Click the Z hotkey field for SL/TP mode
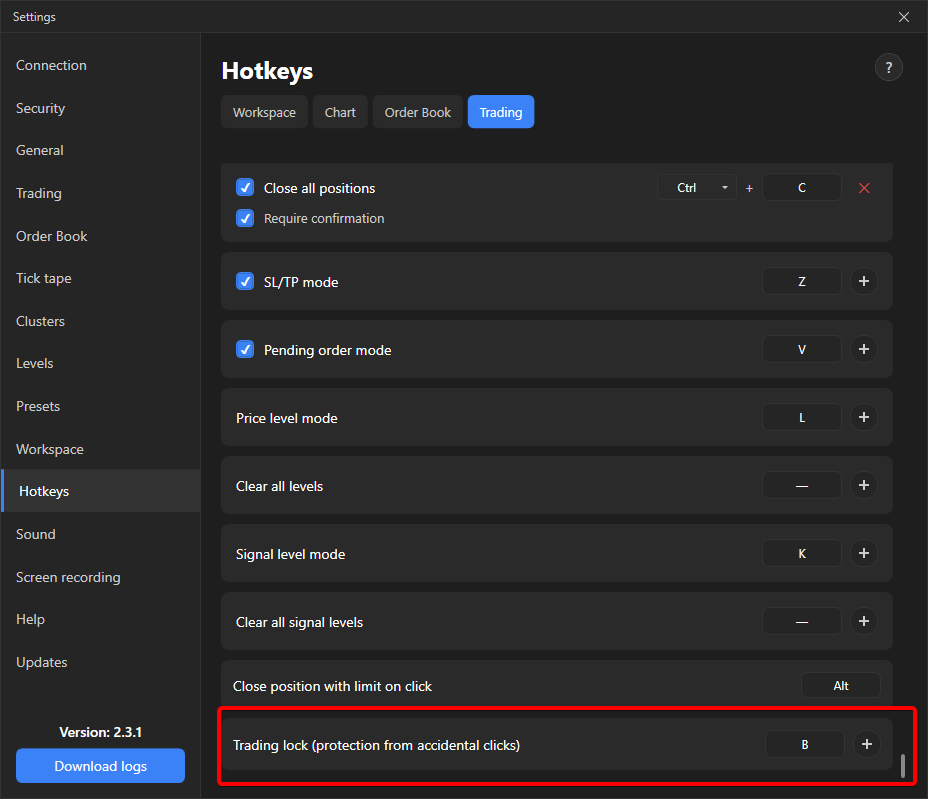 pyautogui.click(x=802, y=281)
